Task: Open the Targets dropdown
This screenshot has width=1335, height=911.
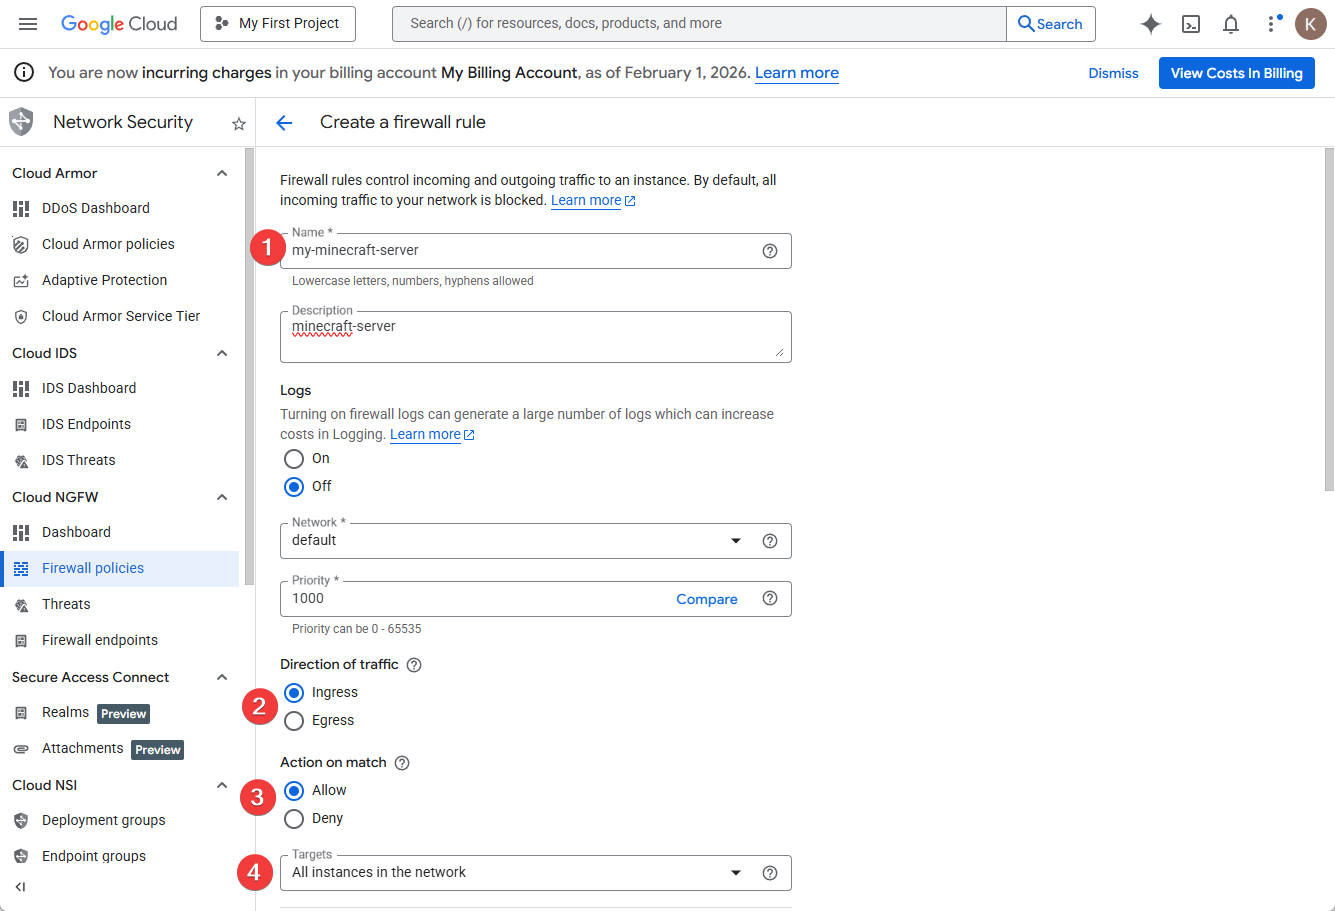Action: [x=536, y=873]
